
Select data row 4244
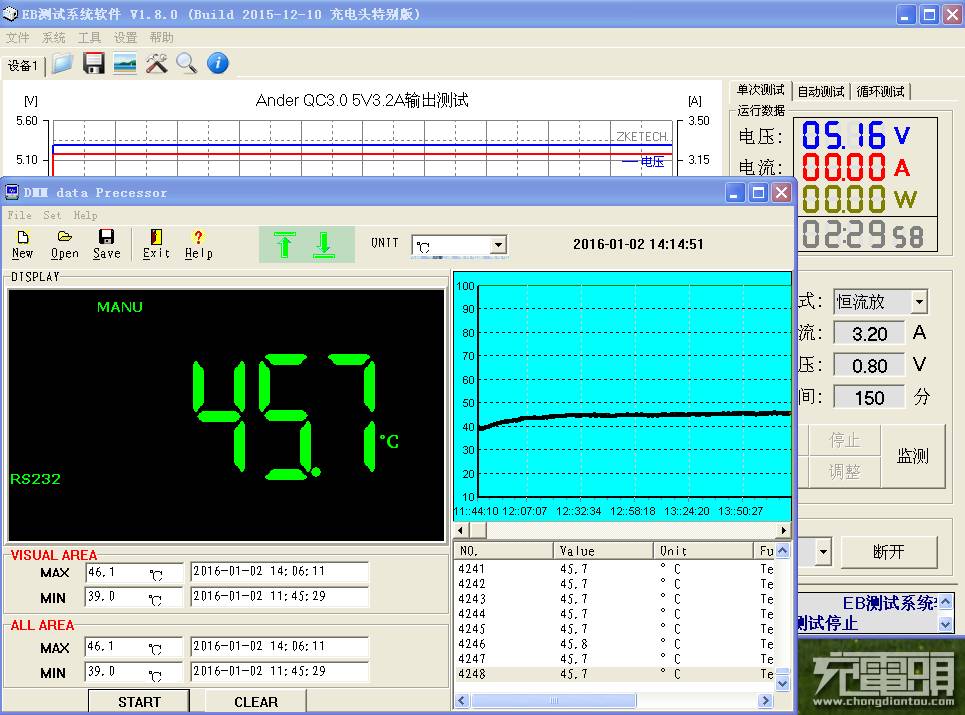pyautogui.click(x=614, y=613)
